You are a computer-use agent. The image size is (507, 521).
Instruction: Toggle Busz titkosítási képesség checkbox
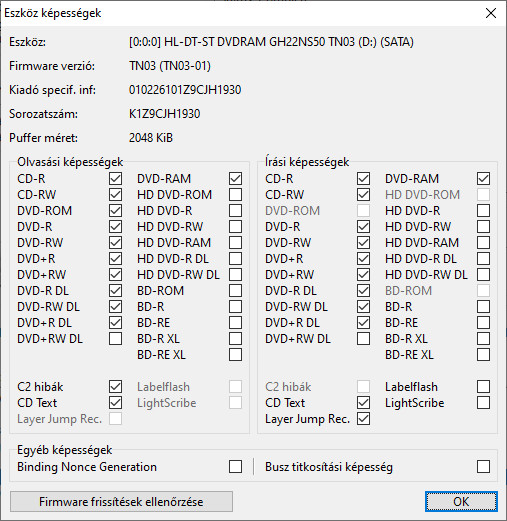point(483,467)
